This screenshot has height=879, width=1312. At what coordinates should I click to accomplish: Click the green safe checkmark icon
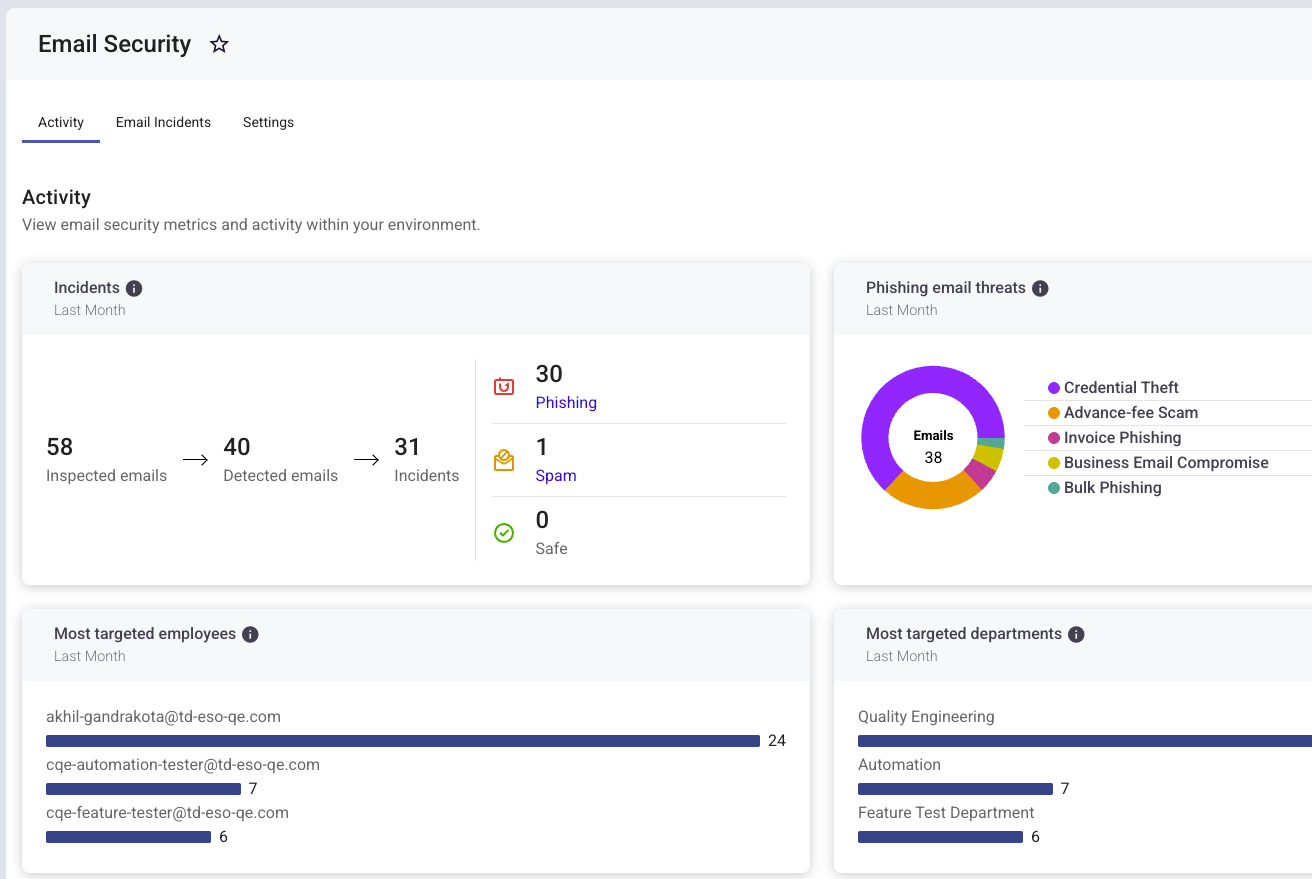pos(504,533)
